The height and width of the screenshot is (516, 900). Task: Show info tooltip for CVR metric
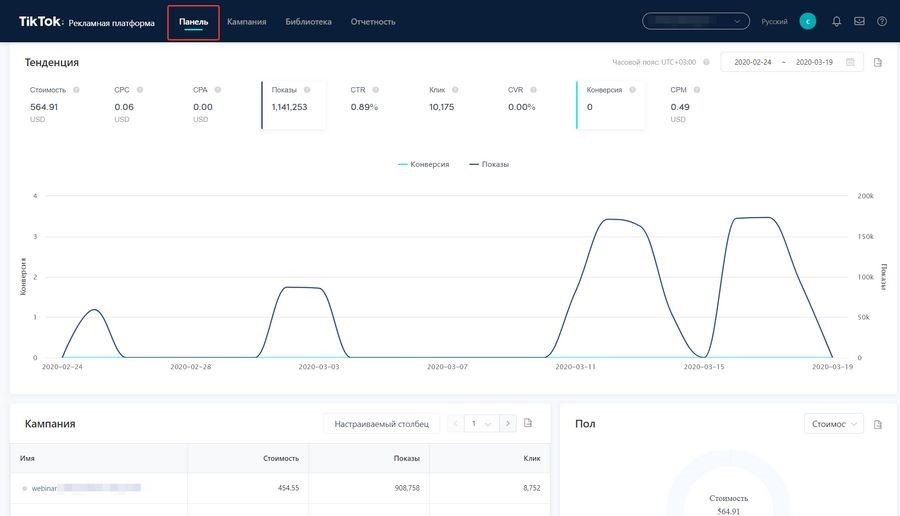click(534, 90)
